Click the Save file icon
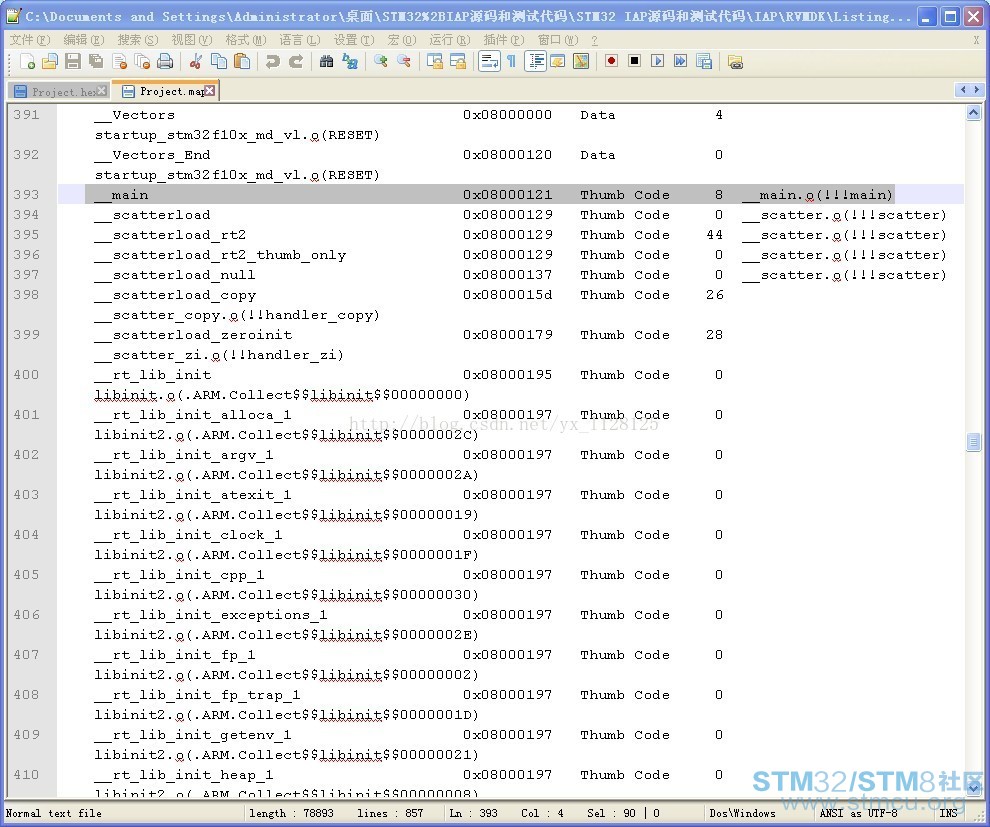This screenshot has width=990, height=827. (x=73, y=61)
